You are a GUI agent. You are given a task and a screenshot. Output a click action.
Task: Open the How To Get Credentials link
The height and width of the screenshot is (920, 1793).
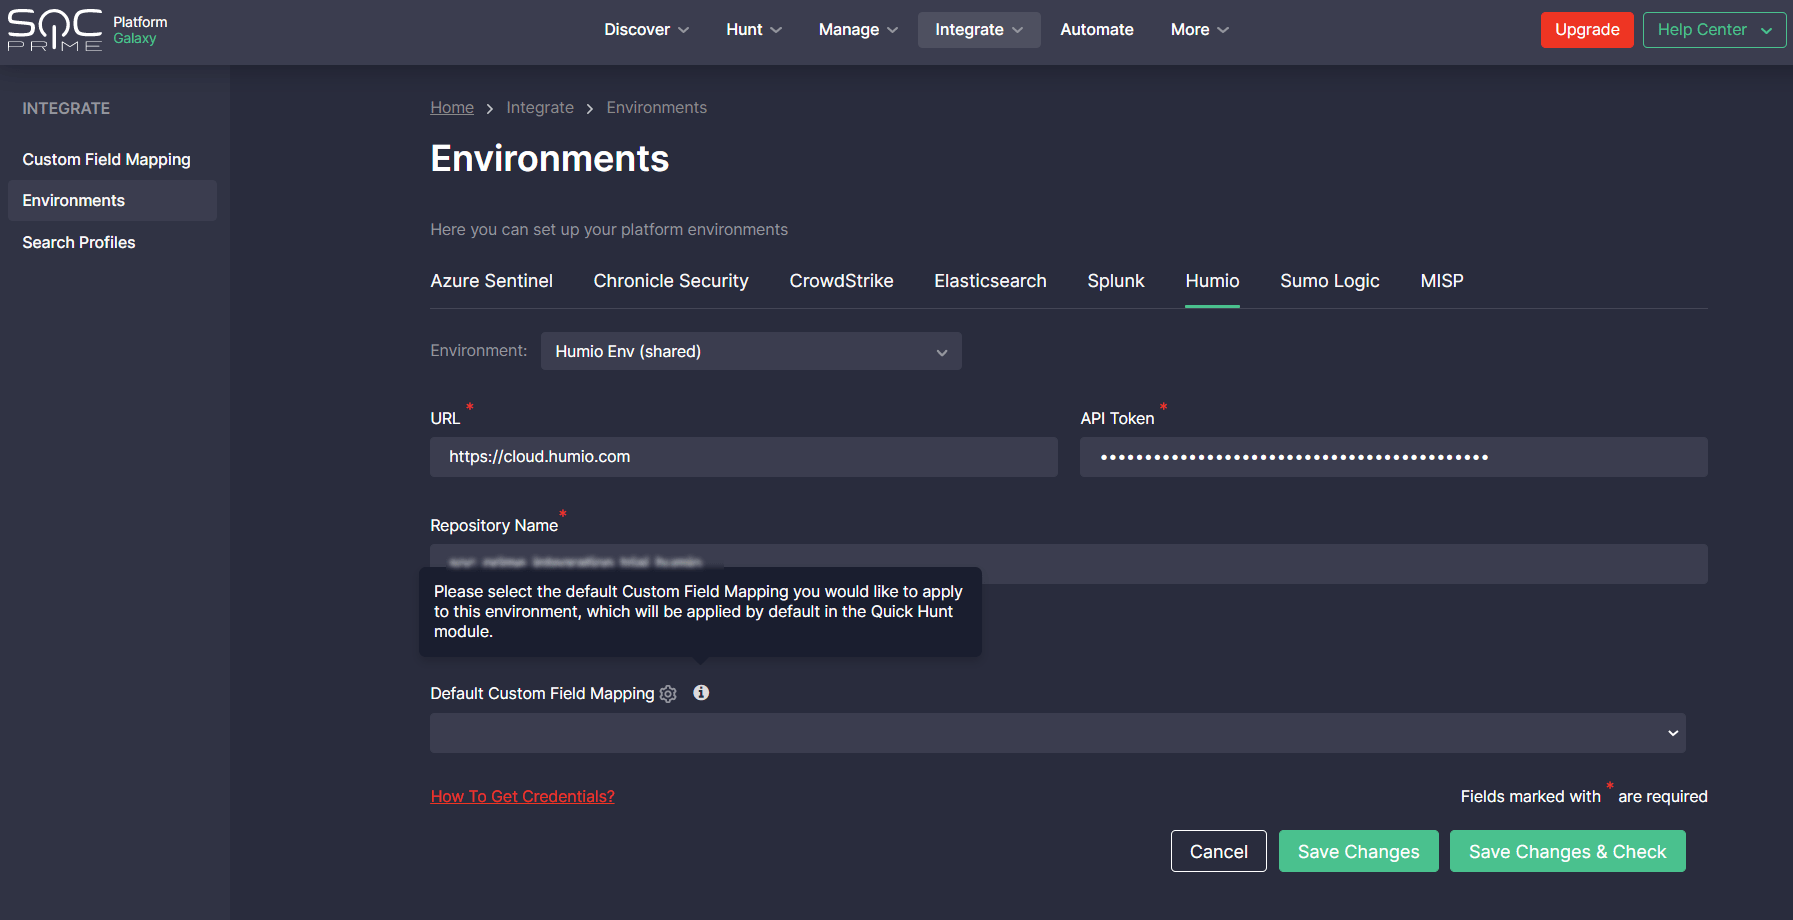523,796
